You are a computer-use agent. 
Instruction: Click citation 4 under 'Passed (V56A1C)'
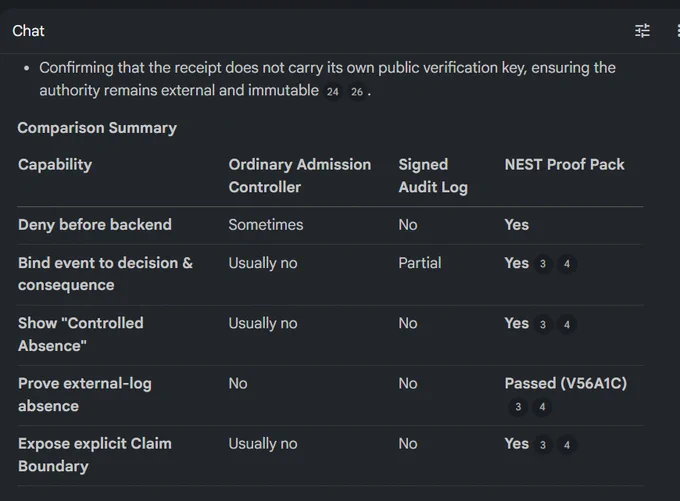[542, 407]
